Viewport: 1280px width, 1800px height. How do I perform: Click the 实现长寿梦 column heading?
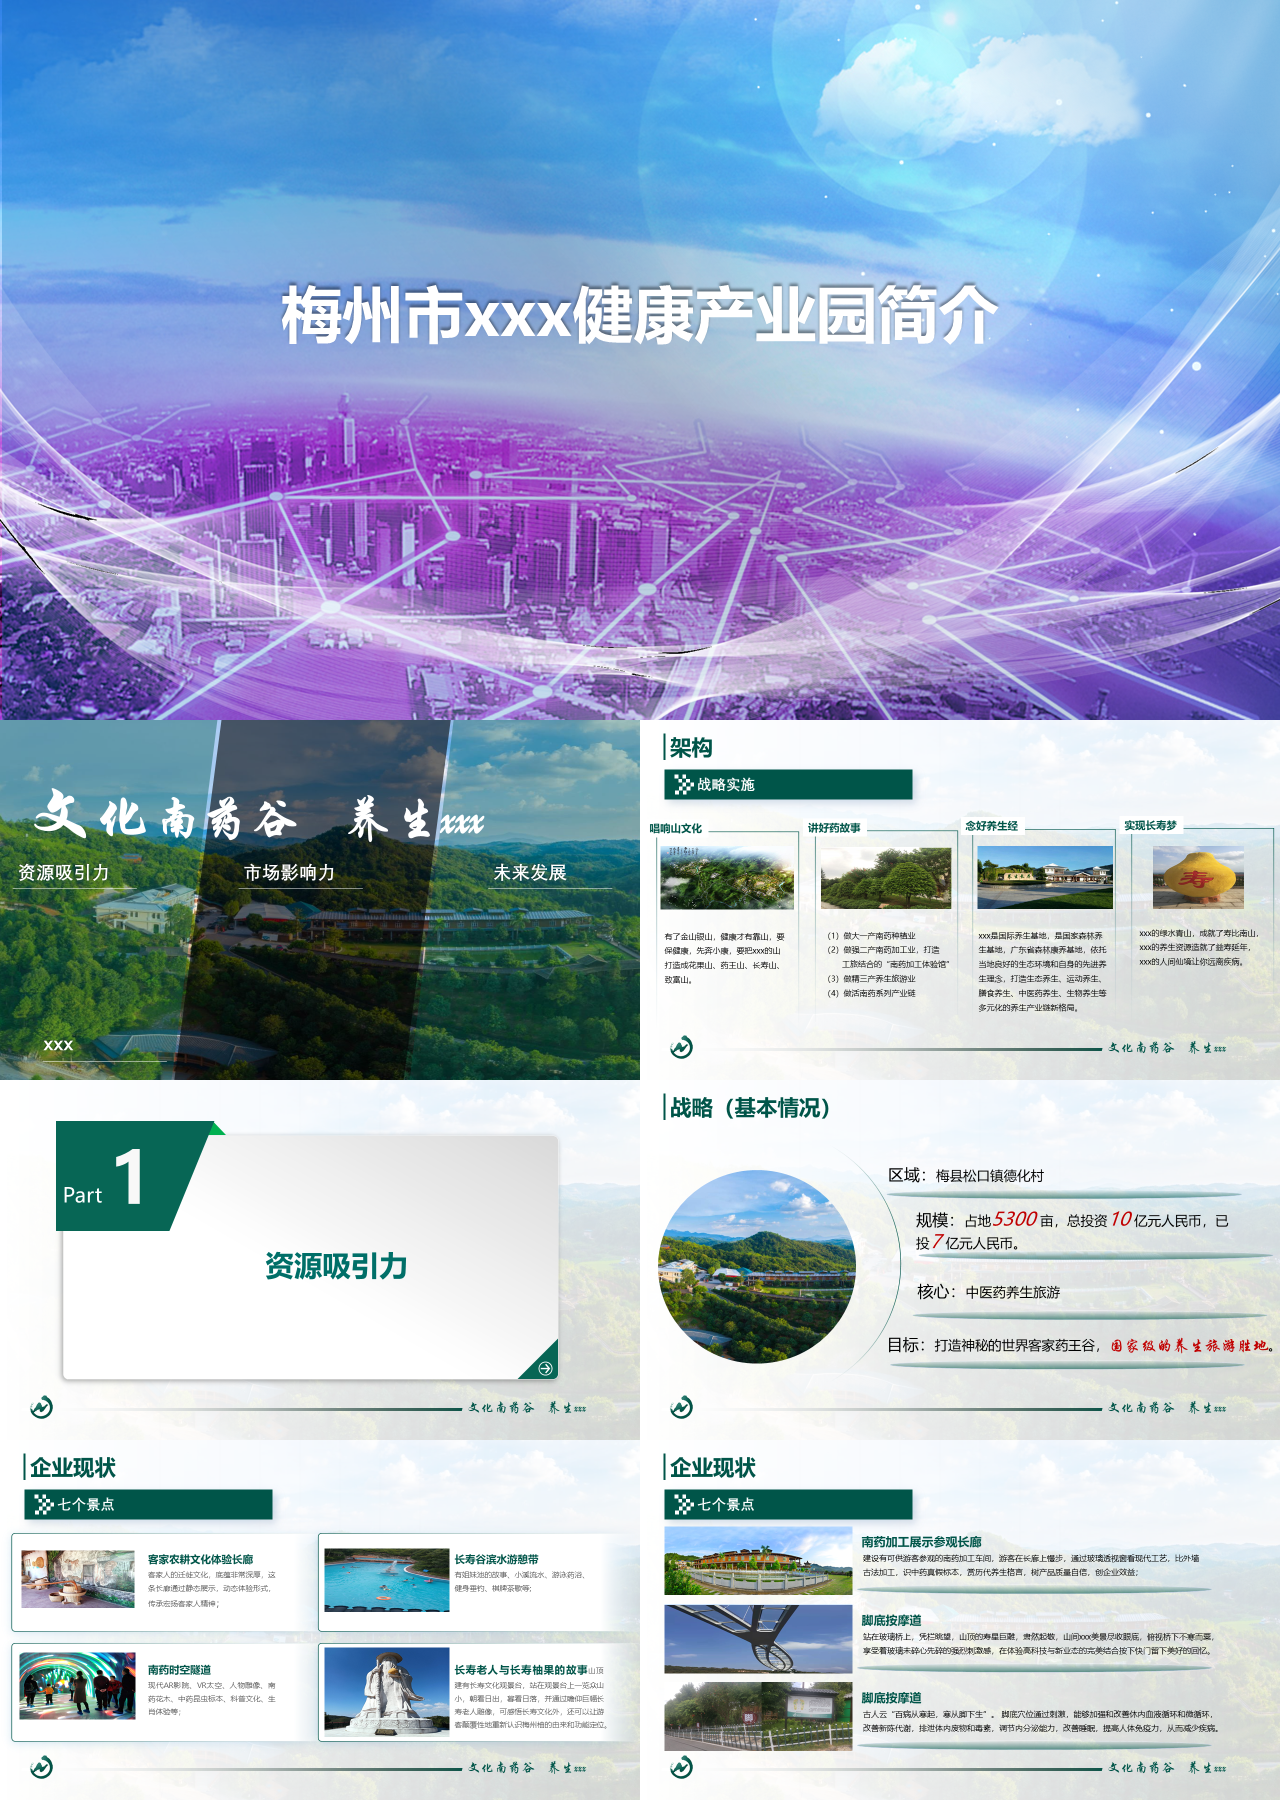pos(1150,825)
